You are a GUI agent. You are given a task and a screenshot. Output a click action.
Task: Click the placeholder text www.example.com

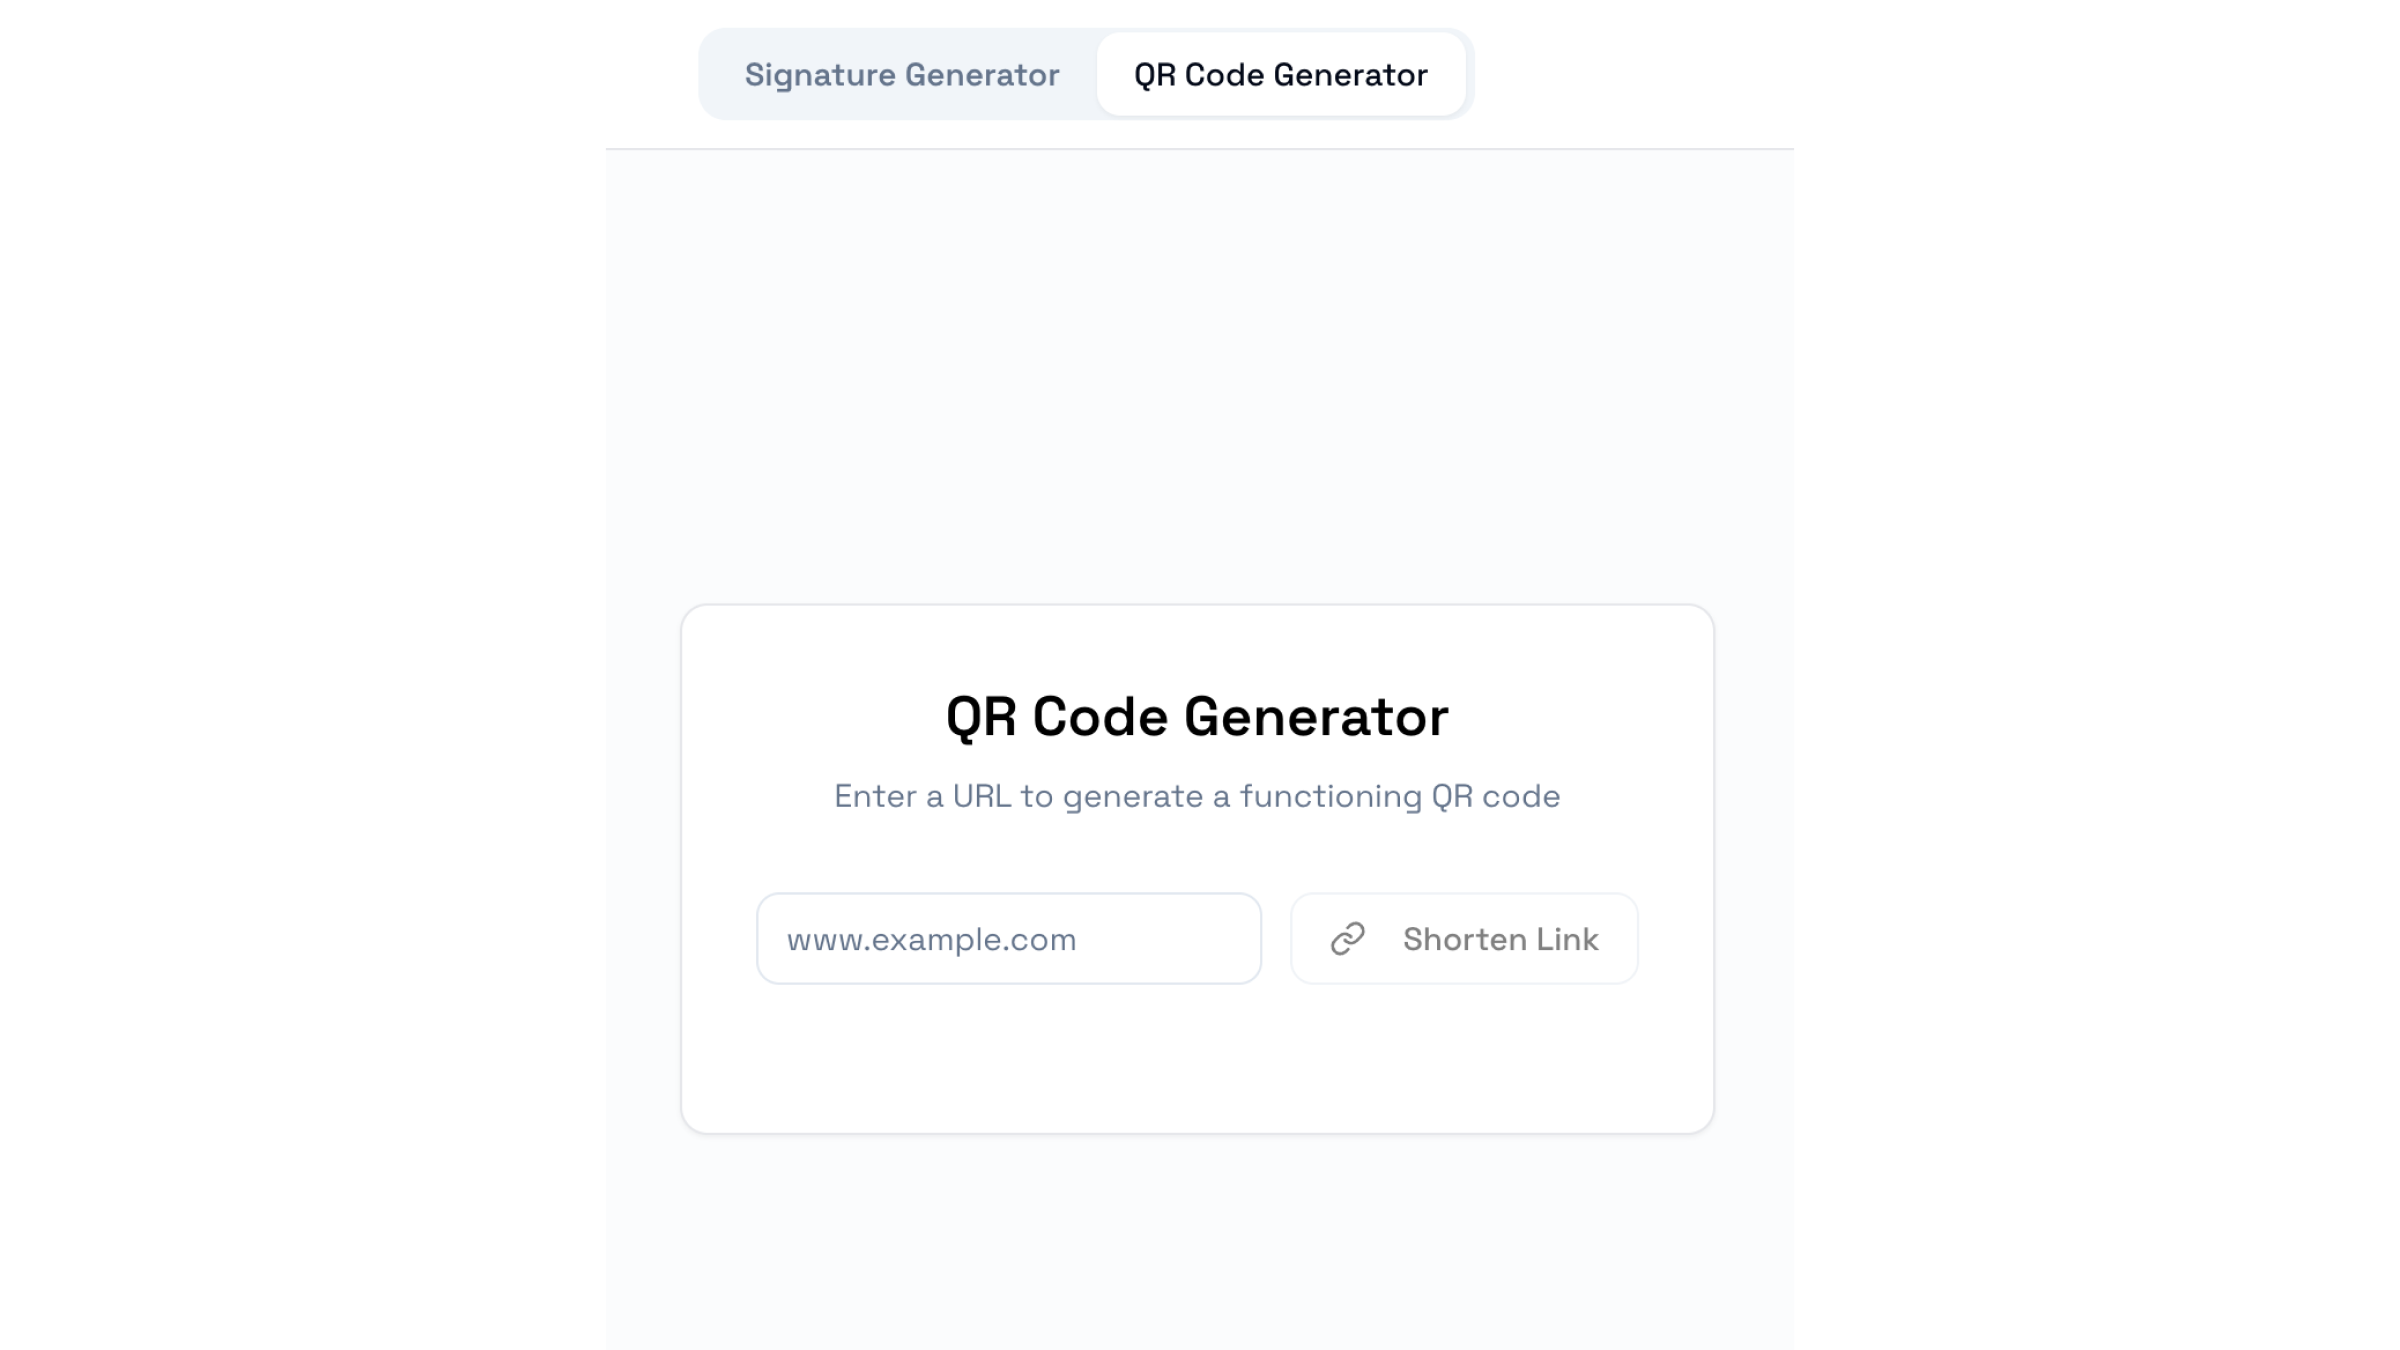(x=931, y=940)
